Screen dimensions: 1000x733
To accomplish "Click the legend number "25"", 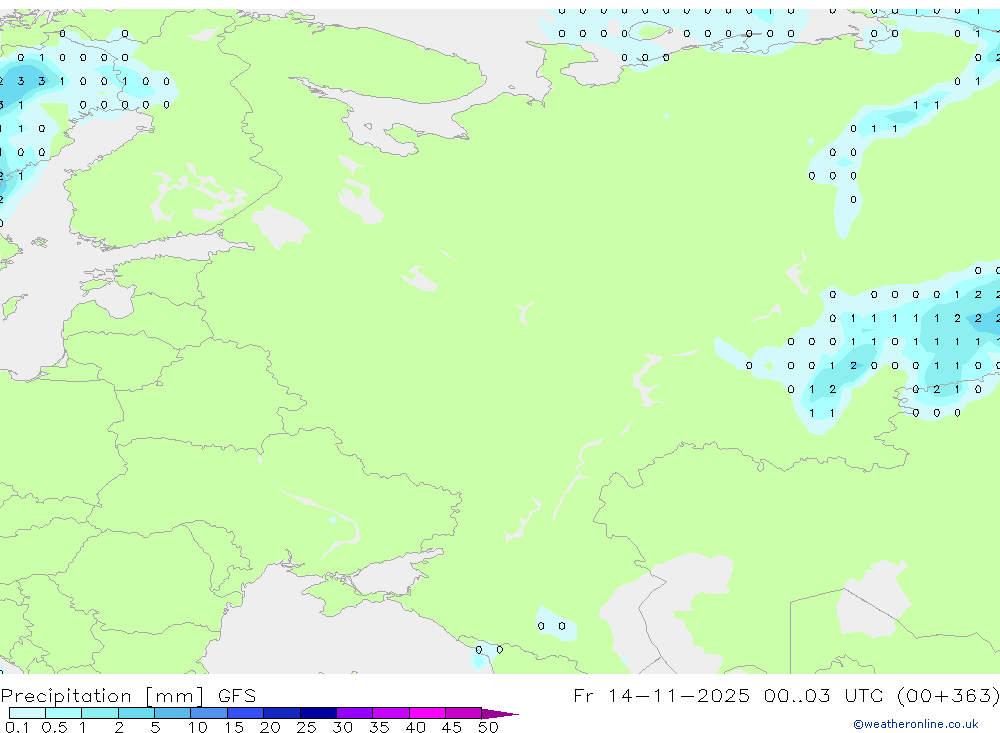I will [x=306, y=727].
